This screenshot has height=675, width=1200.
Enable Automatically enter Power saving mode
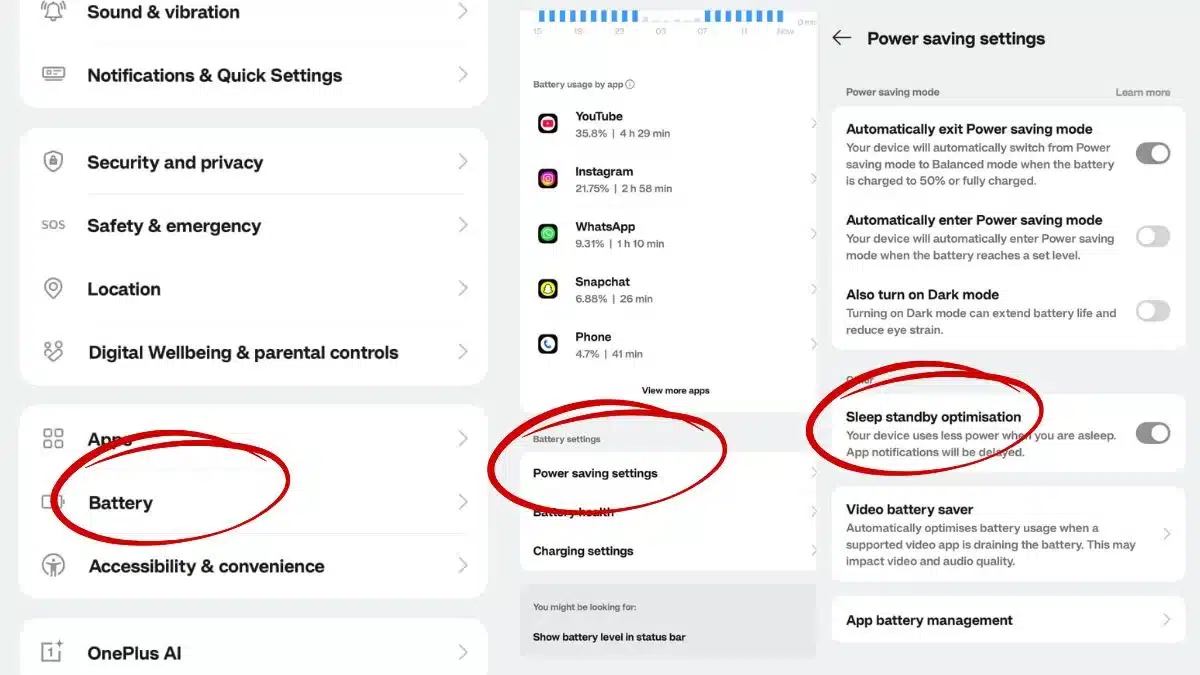(1153, 236)
